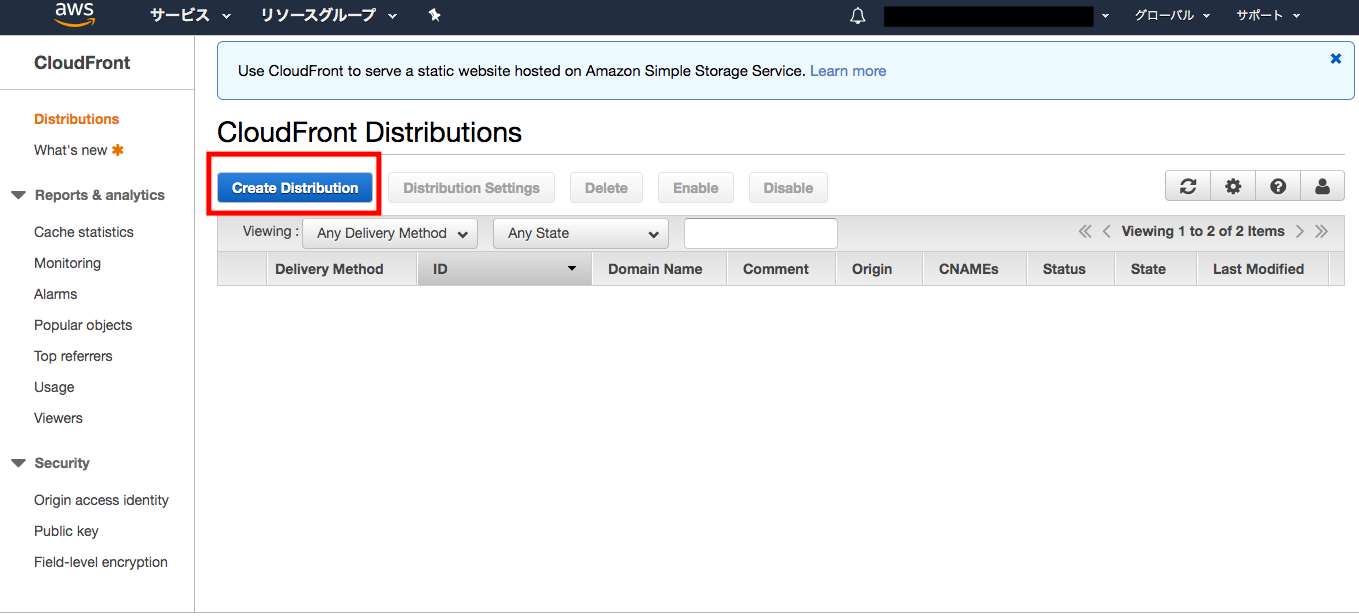Open the Monitoring page
The width and height of the screenshot is (1359, 616).
[x=67, y=263]
